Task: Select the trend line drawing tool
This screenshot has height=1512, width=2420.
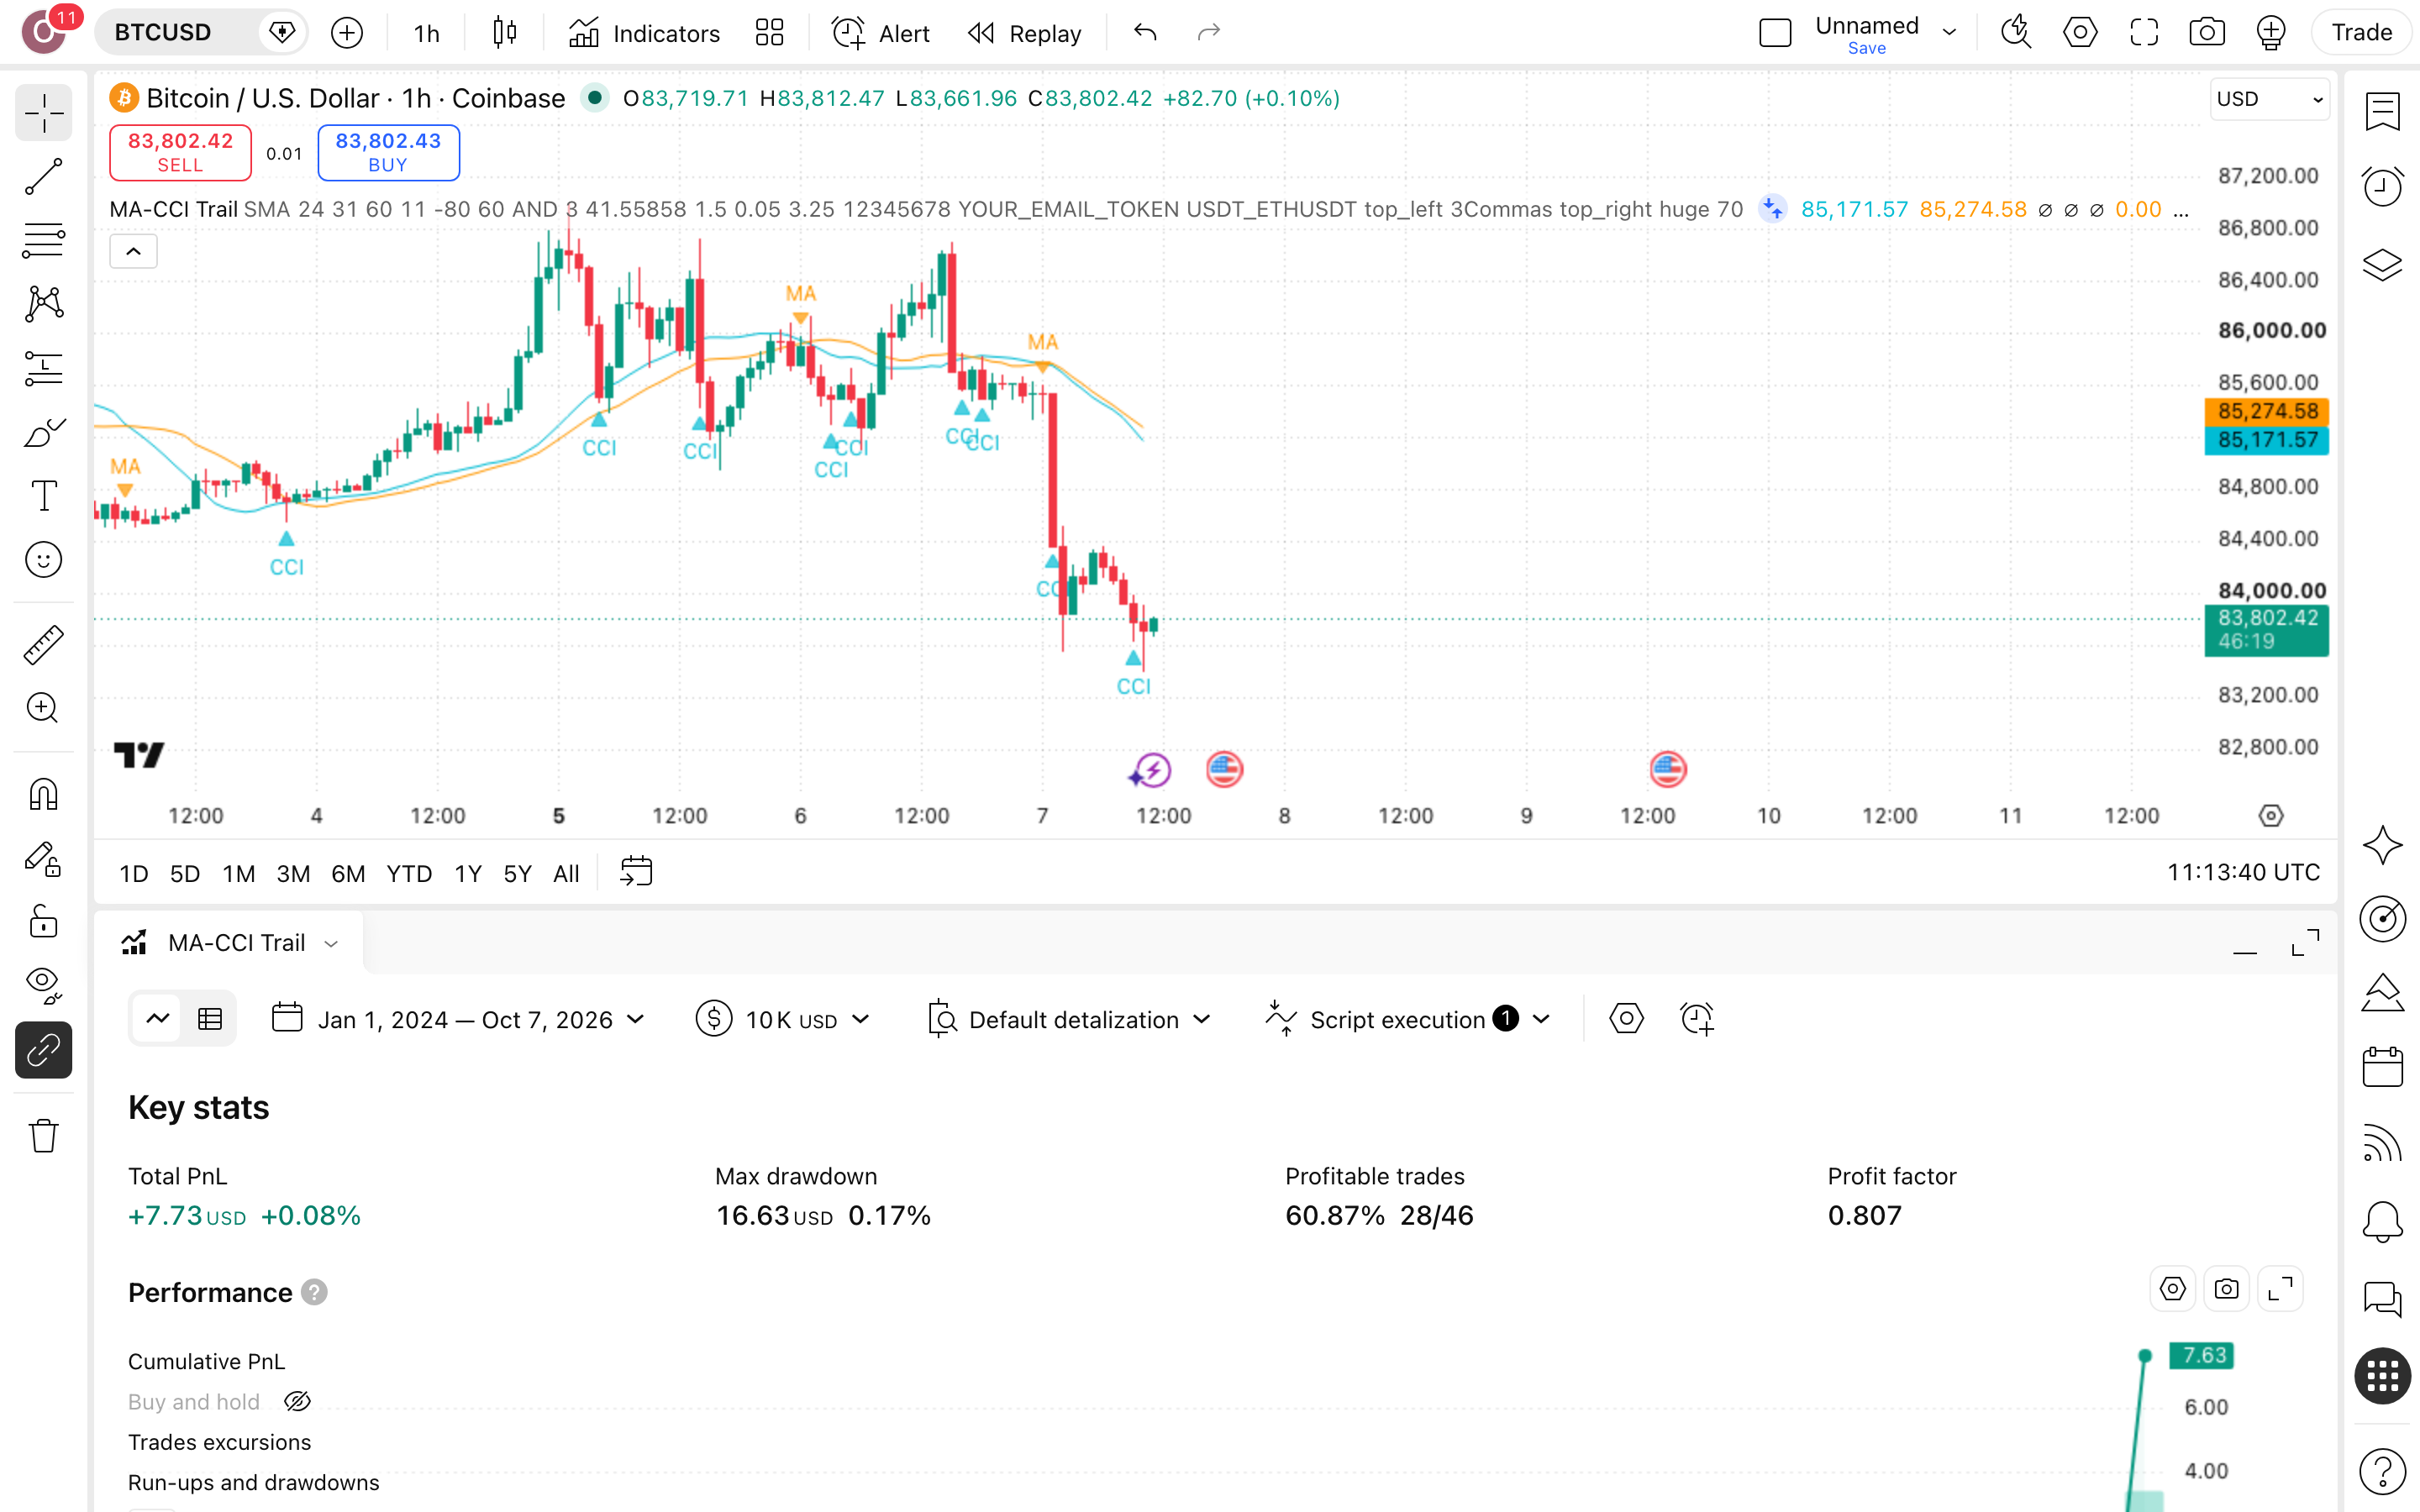Action: (43, 177)
